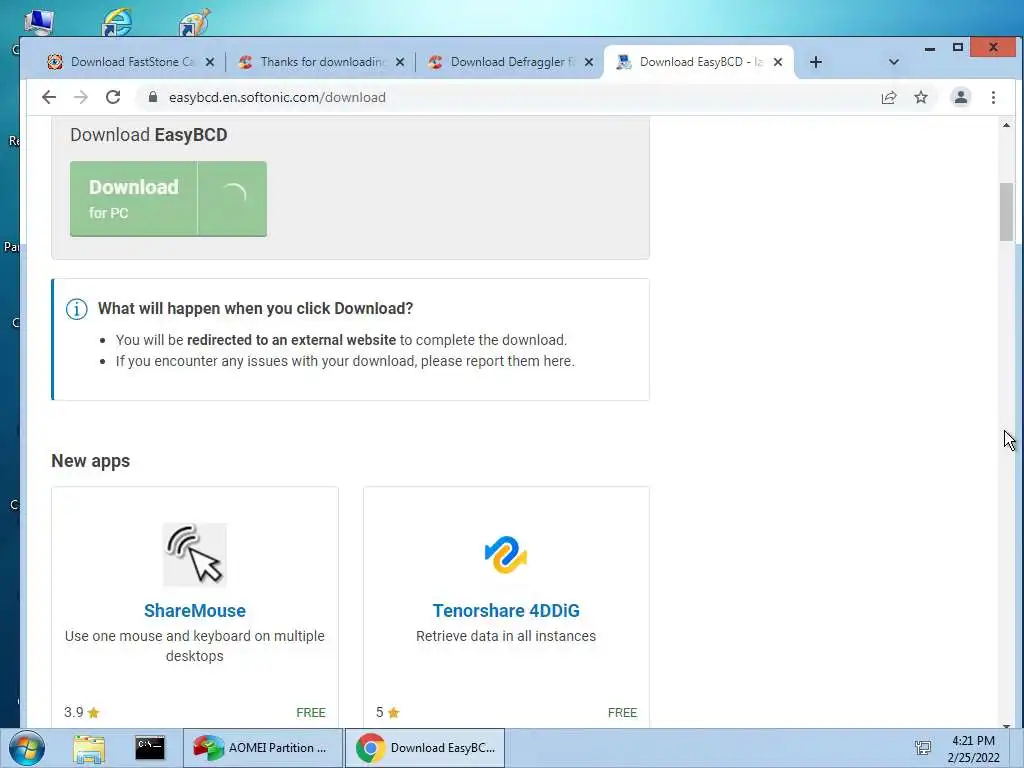The image size is (1024, 768).
Task: Click the 'New apps' section heading
Action: point(91,461)
